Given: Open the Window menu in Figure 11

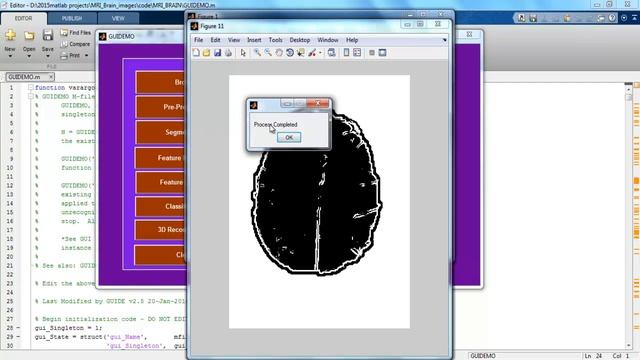Looking at the screenshot, I should (328, 40).
